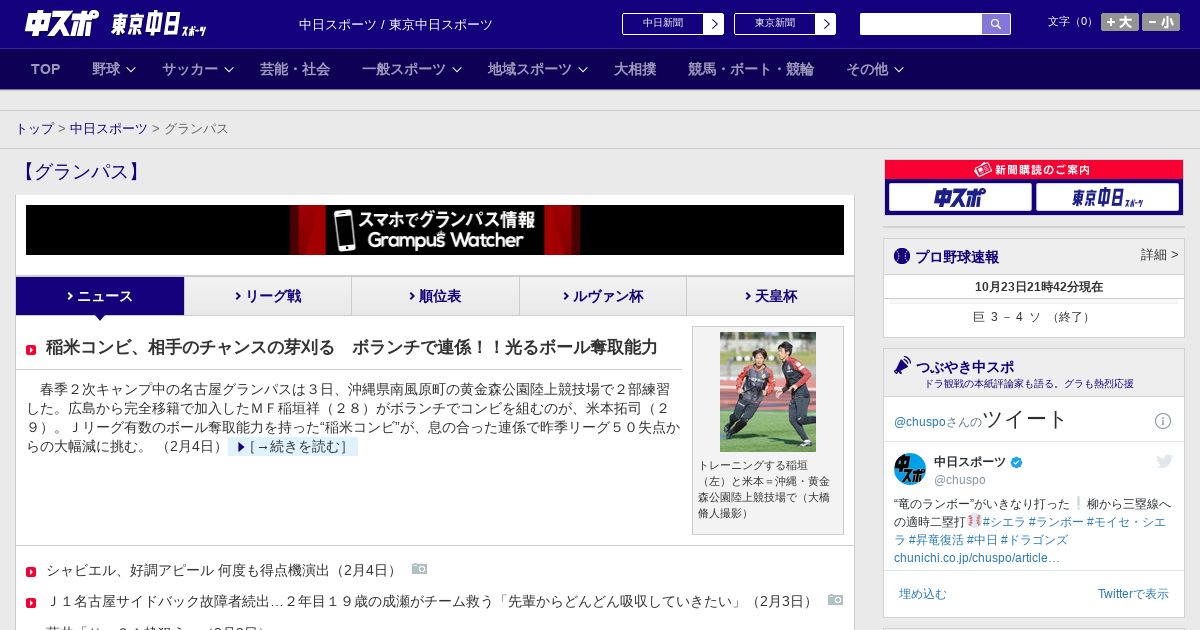The width and height of the screenshot is (1200, 630).
Task: Click 埋め込む embed link
Action: point(922,594)
